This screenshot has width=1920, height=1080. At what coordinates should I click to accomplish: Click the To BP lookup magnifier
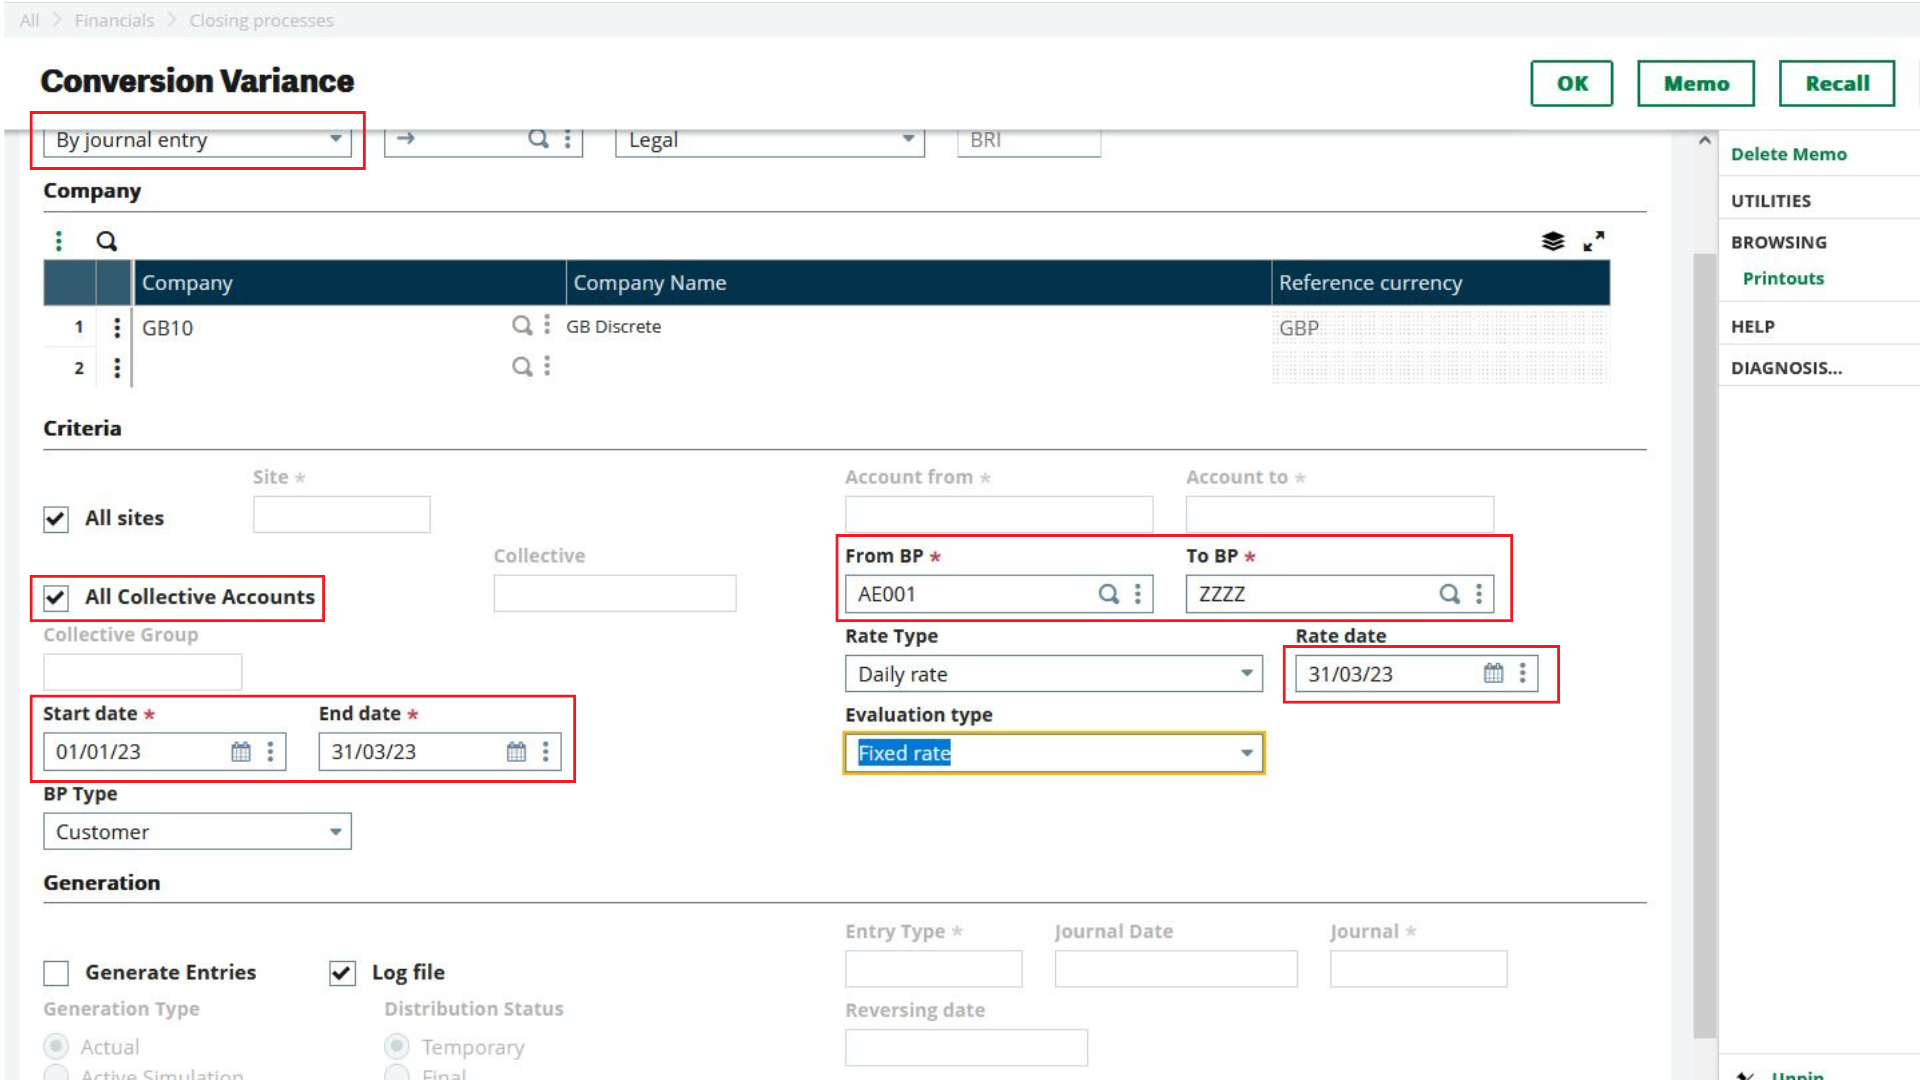(1449, 594)
